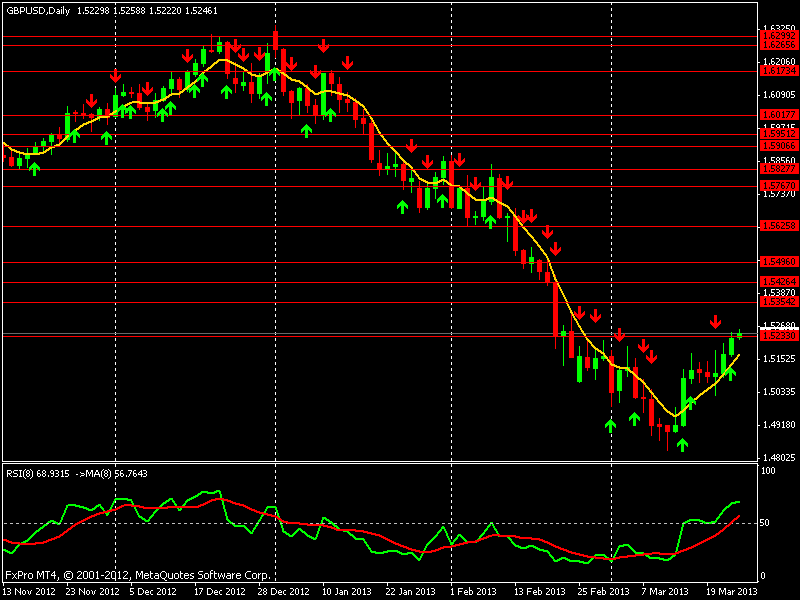Click the 0 value on RSI scale
Image resolution: width=800 pixels, height=600 pixels.
coord(763,576)
